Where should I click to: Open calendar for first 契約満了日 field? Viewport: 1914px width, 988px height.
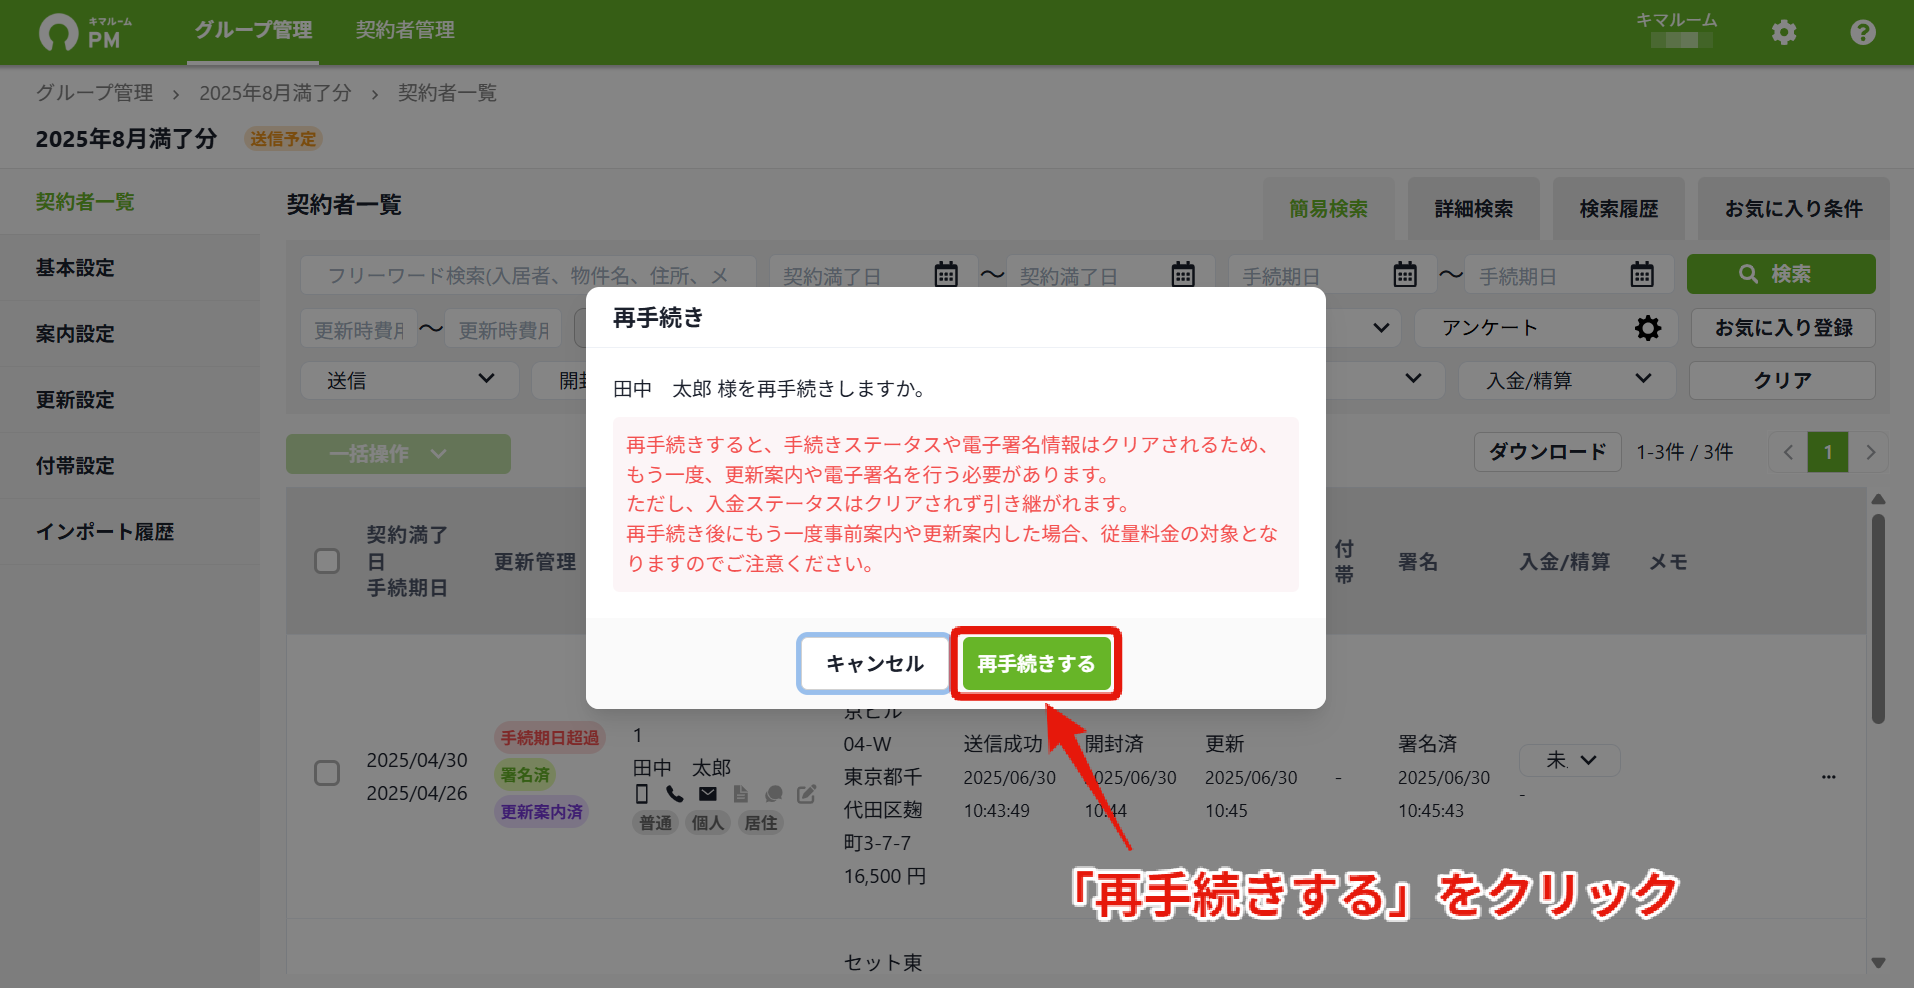pos(946,274)
